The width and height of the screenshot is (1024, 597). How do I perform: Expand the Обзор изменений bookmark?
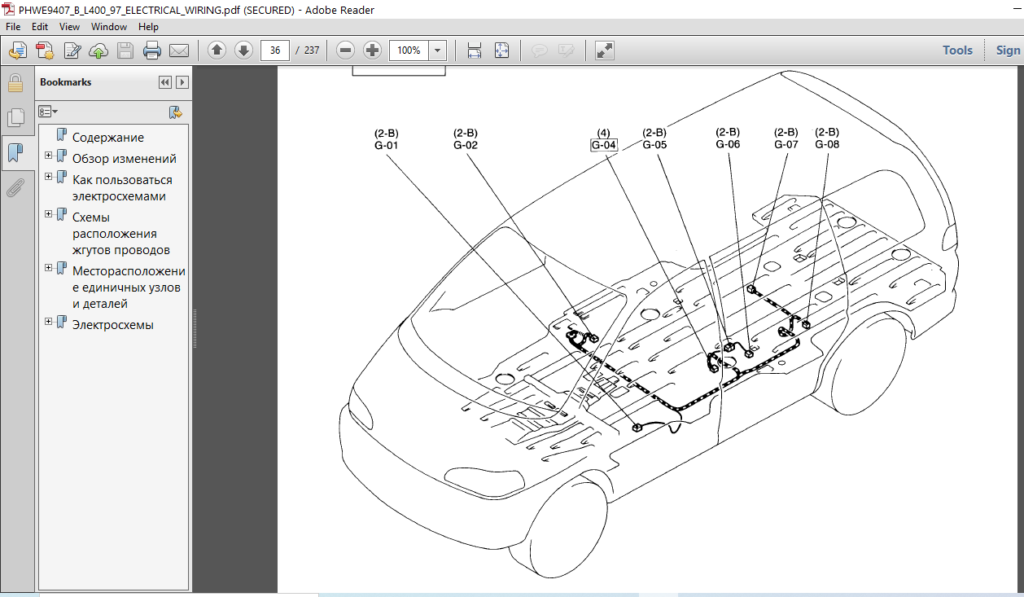pos(48,155)
